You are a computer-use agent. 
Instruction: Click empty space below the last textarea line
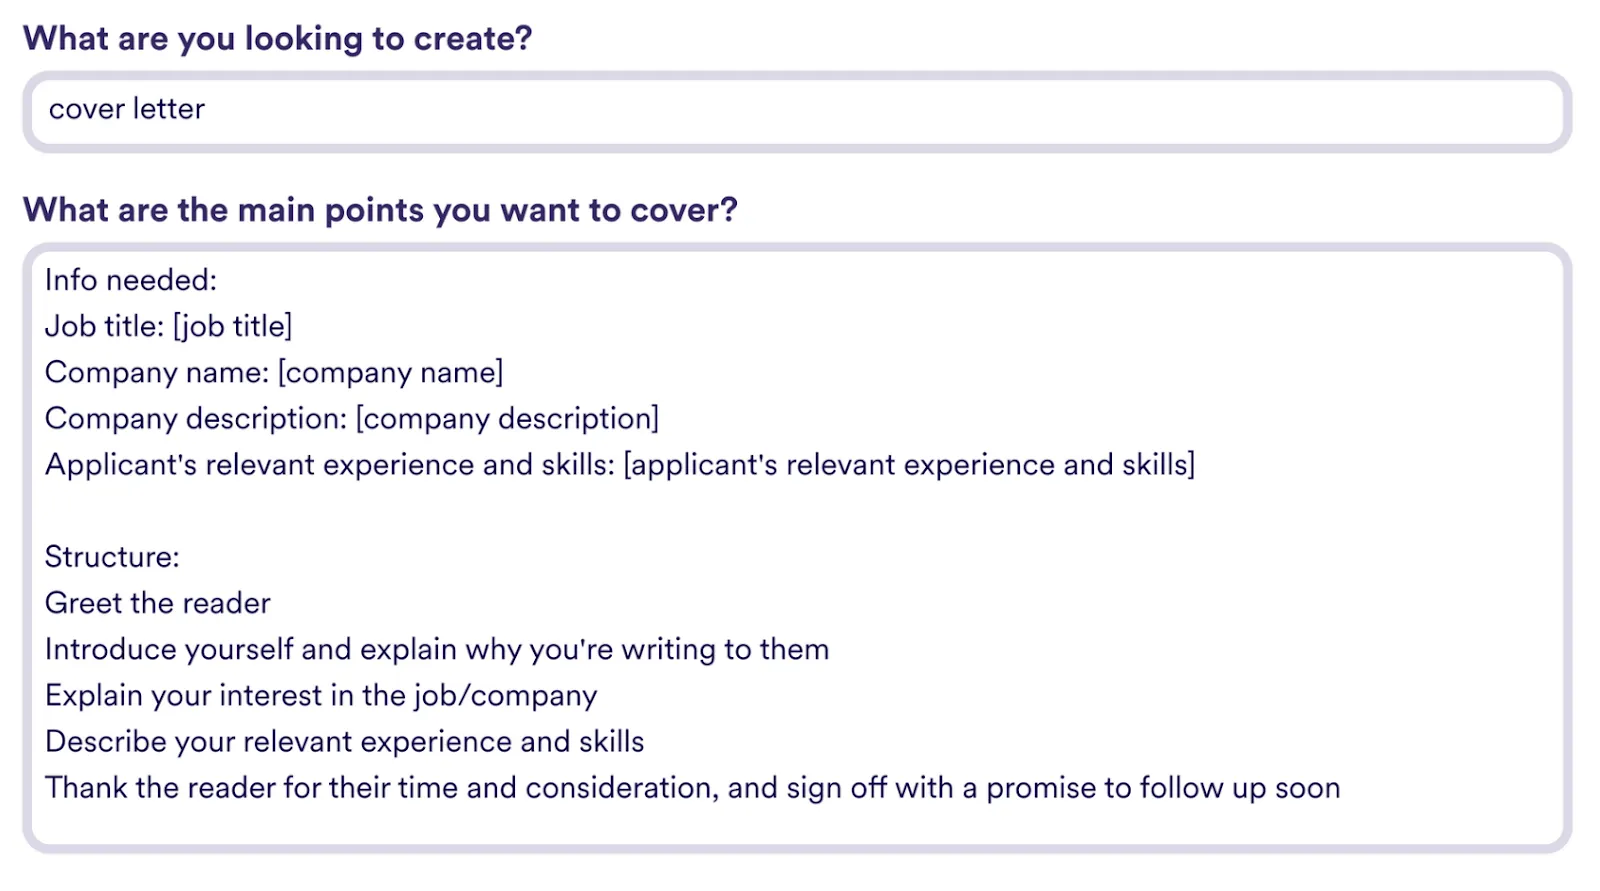pyautogui.click(x=797, y=826)
